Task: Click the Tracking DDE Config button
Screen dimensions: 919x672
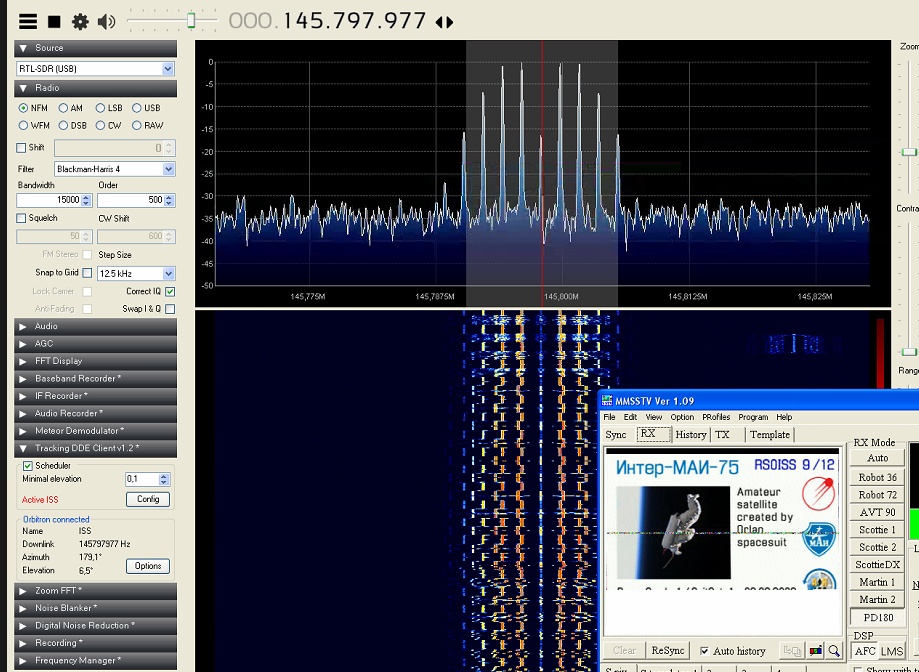Action: coord(148,499)
